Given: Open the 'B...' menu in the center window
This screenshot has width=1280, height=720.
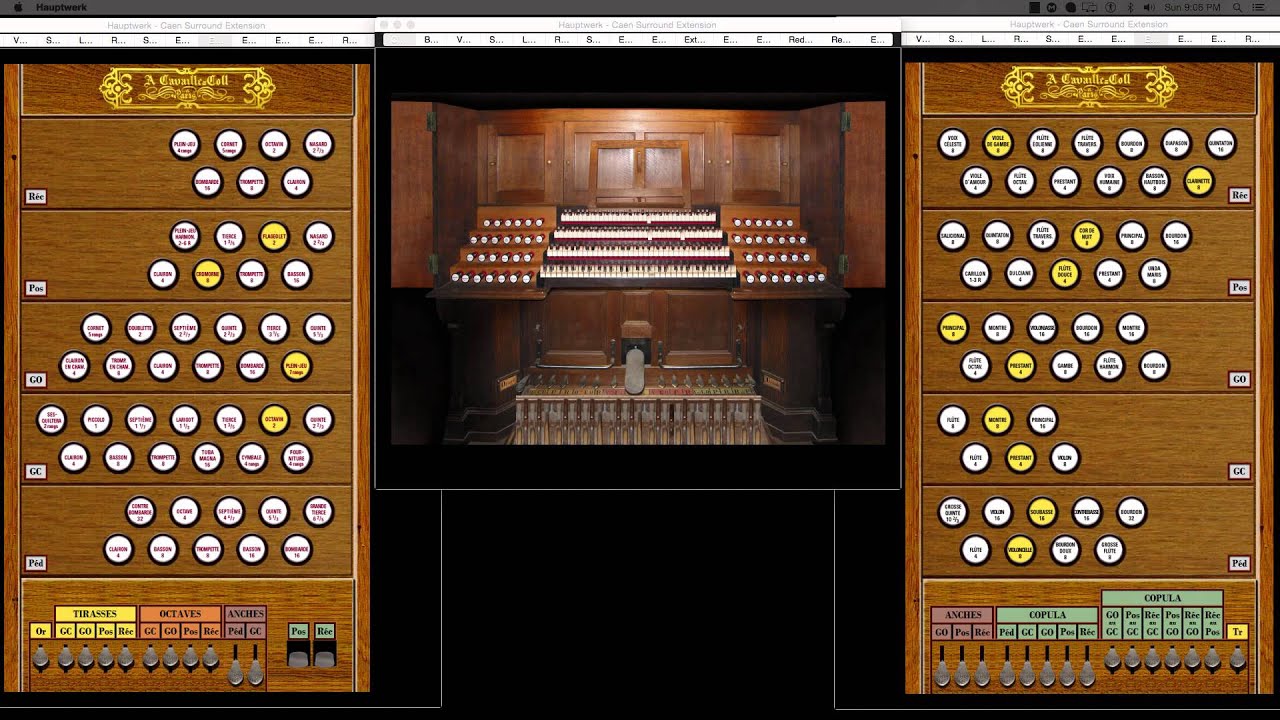Looking at the screenshot, I should [x=431, y=40].
